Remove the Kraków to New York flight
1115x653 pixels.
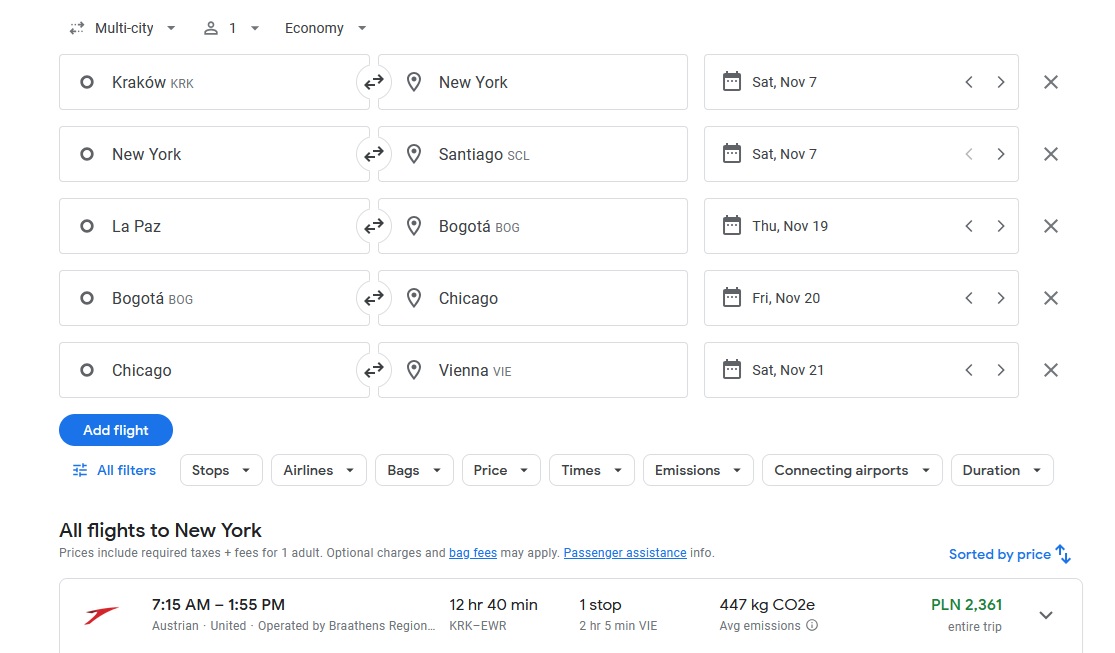(1050, 83)
